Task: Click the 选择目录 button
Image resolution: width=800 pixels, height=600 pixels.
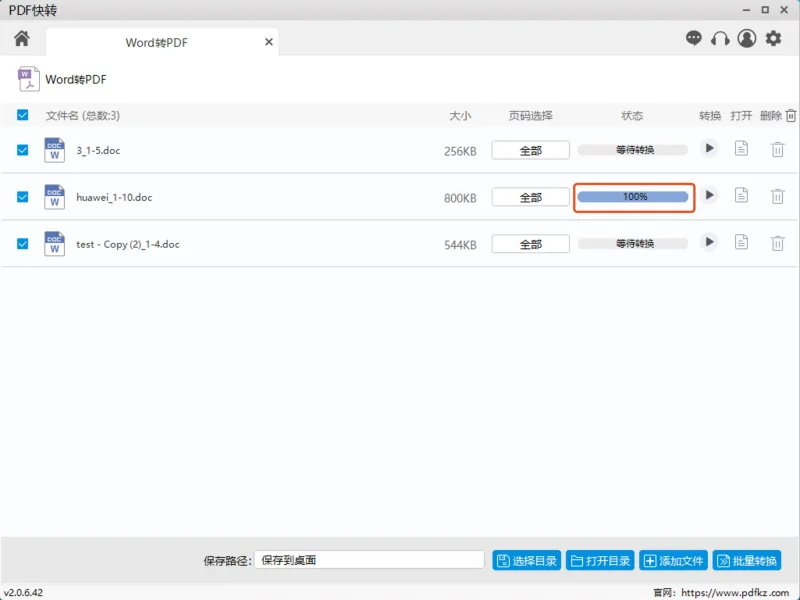Action: [x=527, y=561]
